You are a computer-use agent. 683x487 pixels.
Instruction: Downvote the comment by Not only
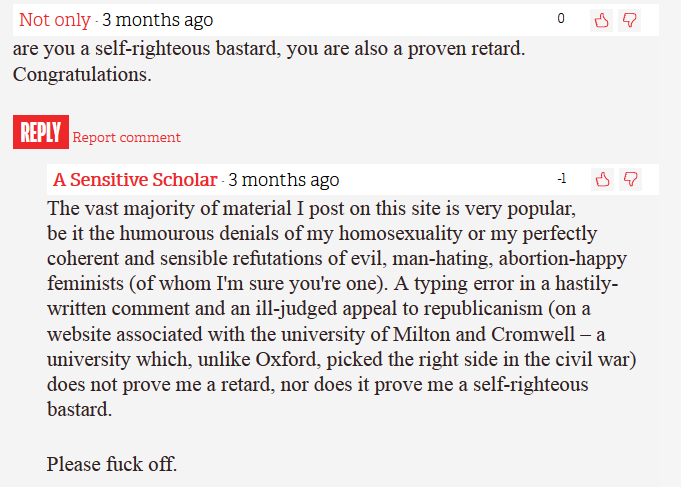[629, 20]
